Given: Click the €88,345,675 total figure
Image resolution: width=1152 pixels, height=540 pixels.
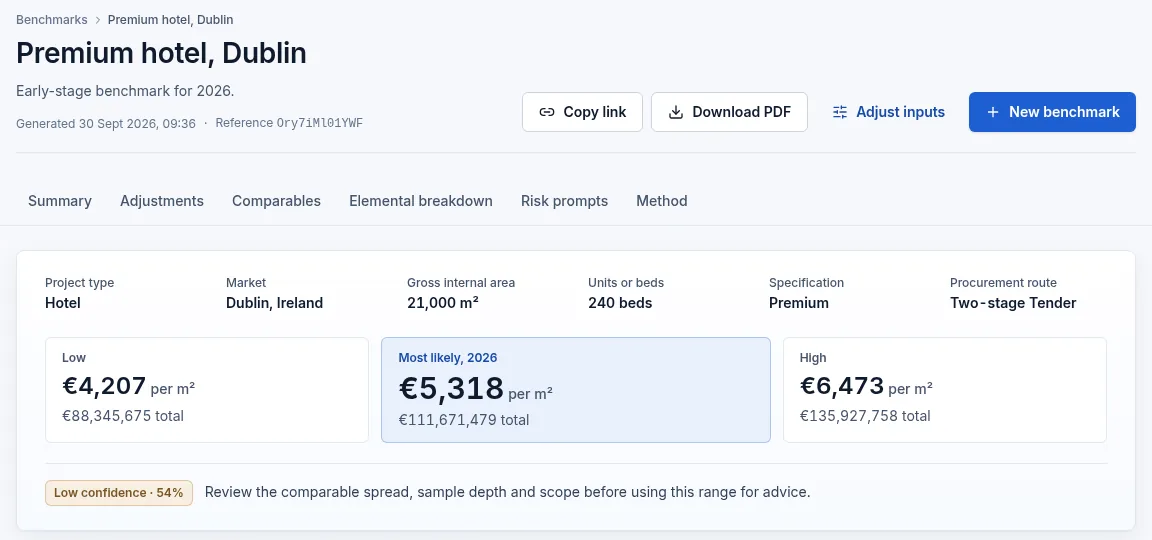Looking at the screenshot, I should coord(123,416).
